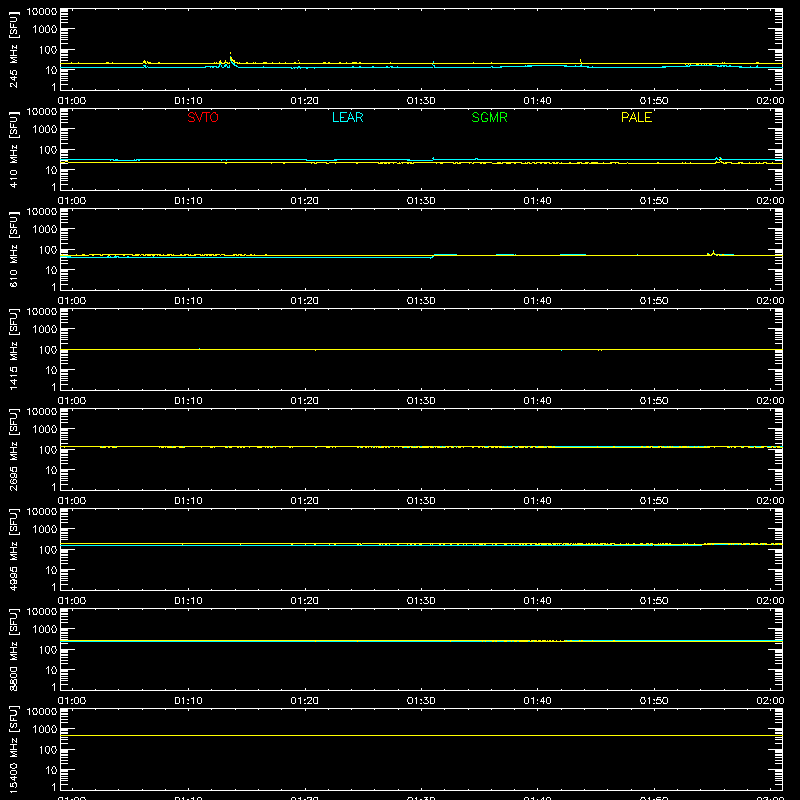This screenshot has height=800, width=800.
Task: Click the 10 label on 1415 MHz axis
Action: pyautogui.click(x=51, y=370)
